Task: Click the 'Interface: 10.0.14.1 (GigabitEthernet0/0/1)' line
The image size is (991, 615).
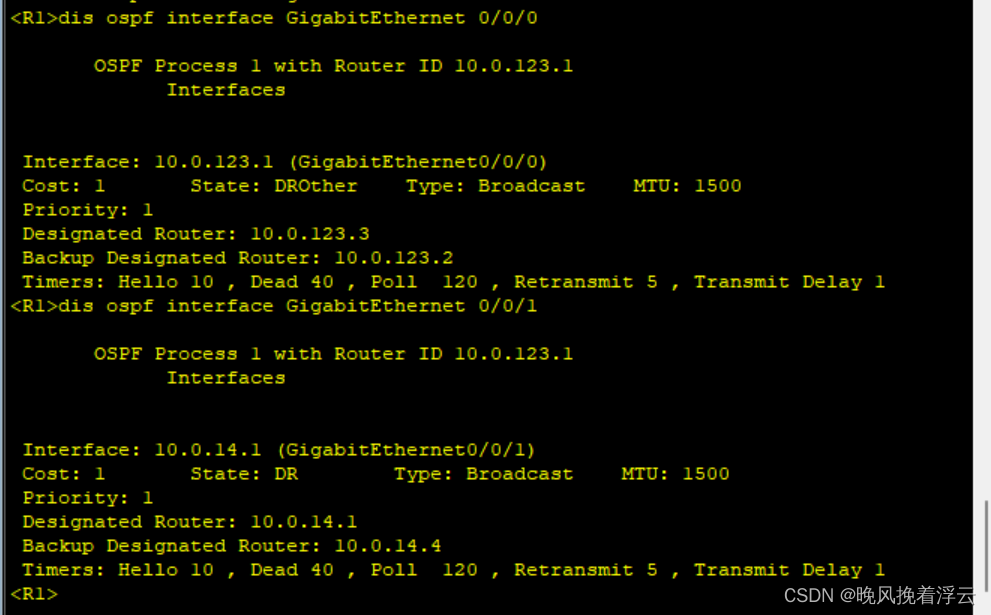Action: coord(279,450)
